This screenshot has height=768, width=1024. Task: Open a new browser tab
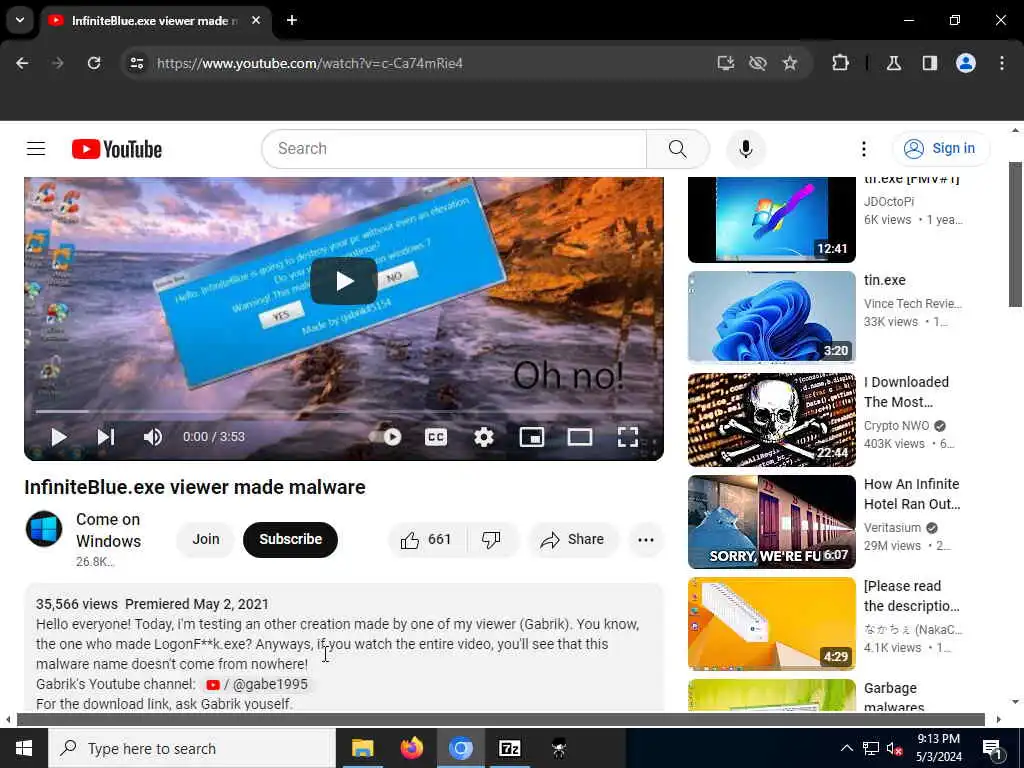pos(292,20)
